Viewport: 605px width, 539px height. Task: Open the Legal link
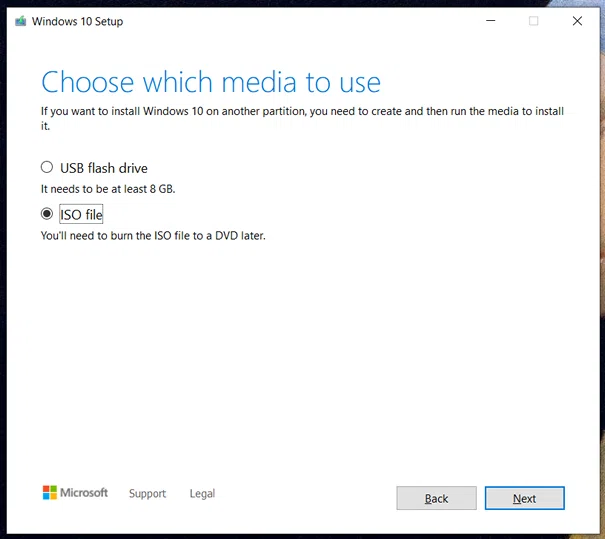coord(202,493)
